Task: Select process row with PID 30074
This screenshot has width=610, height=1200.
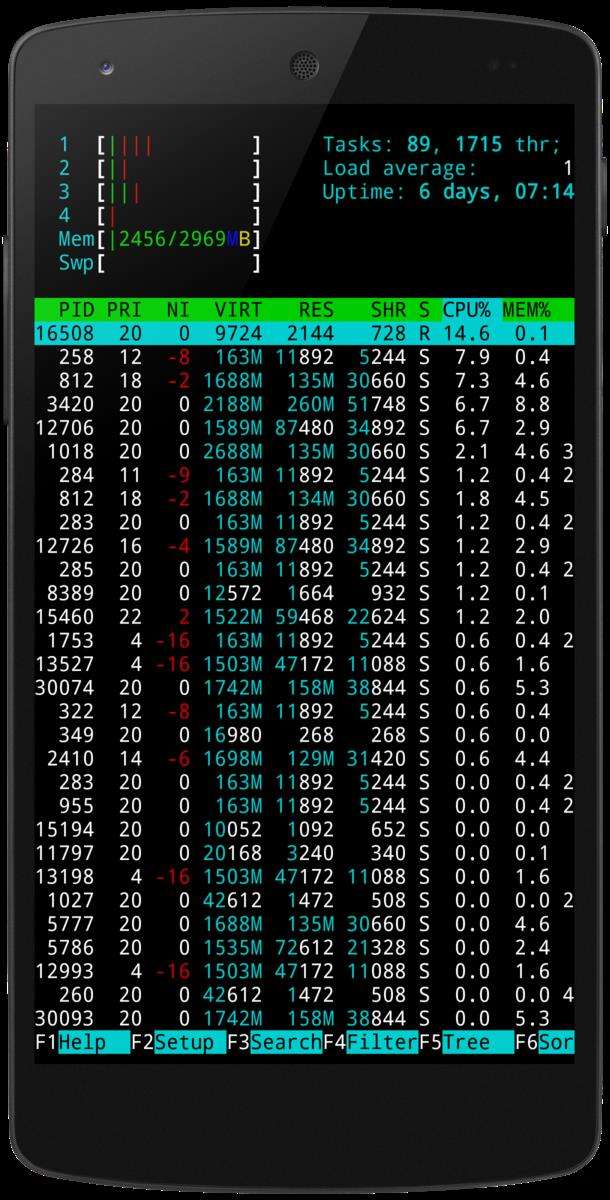Action: pos(305,688)
